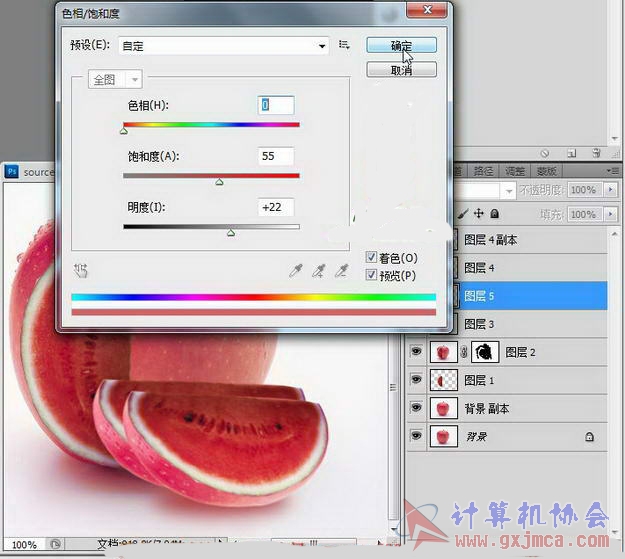Open the 预设 preset dropdown

[x=322, y=46]
